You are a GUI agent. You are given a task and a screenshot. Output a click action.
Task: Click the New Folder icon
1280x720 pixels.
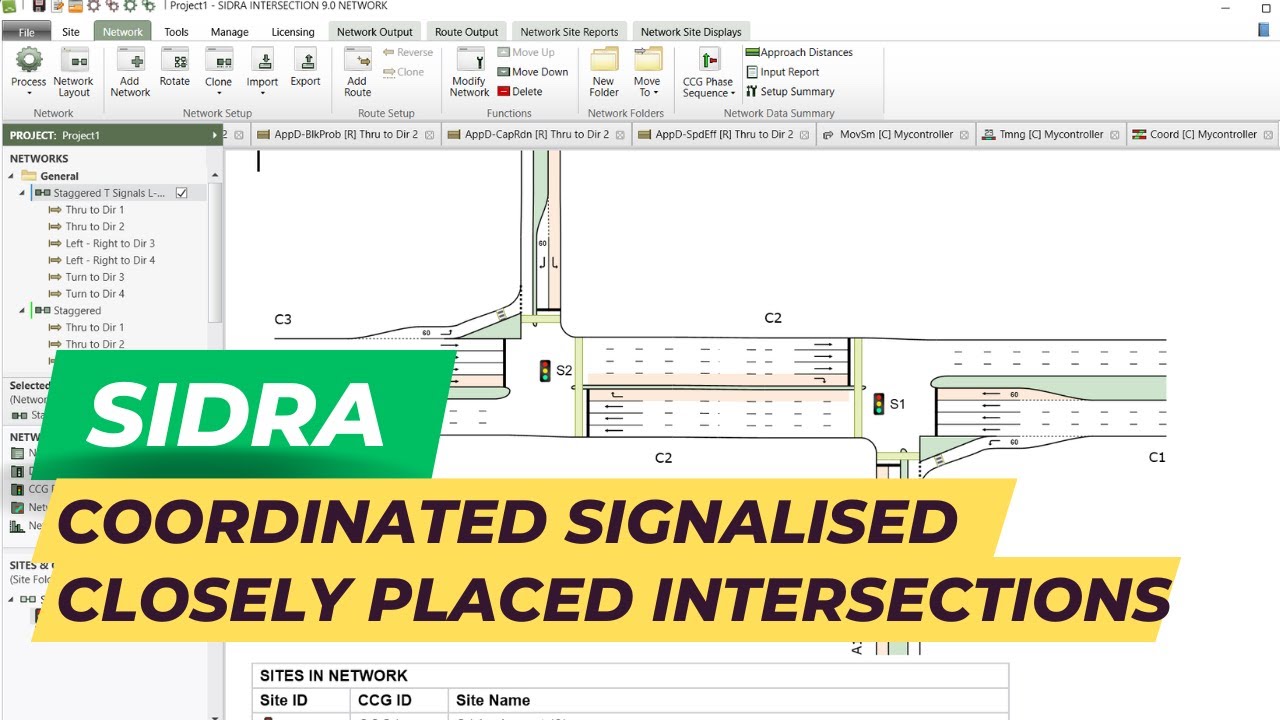[x=604, y=60]
